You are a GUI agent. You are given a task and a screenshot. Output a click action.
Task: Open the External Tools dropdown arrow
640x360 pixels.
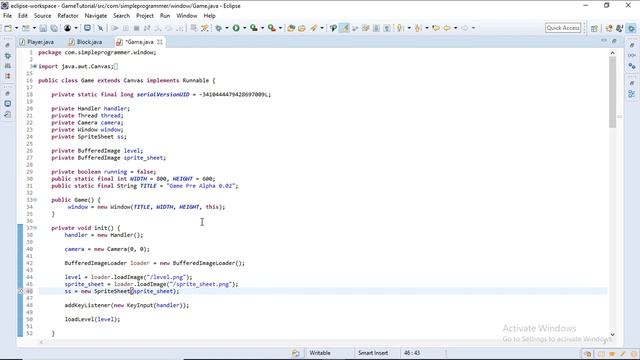(280, 28)
